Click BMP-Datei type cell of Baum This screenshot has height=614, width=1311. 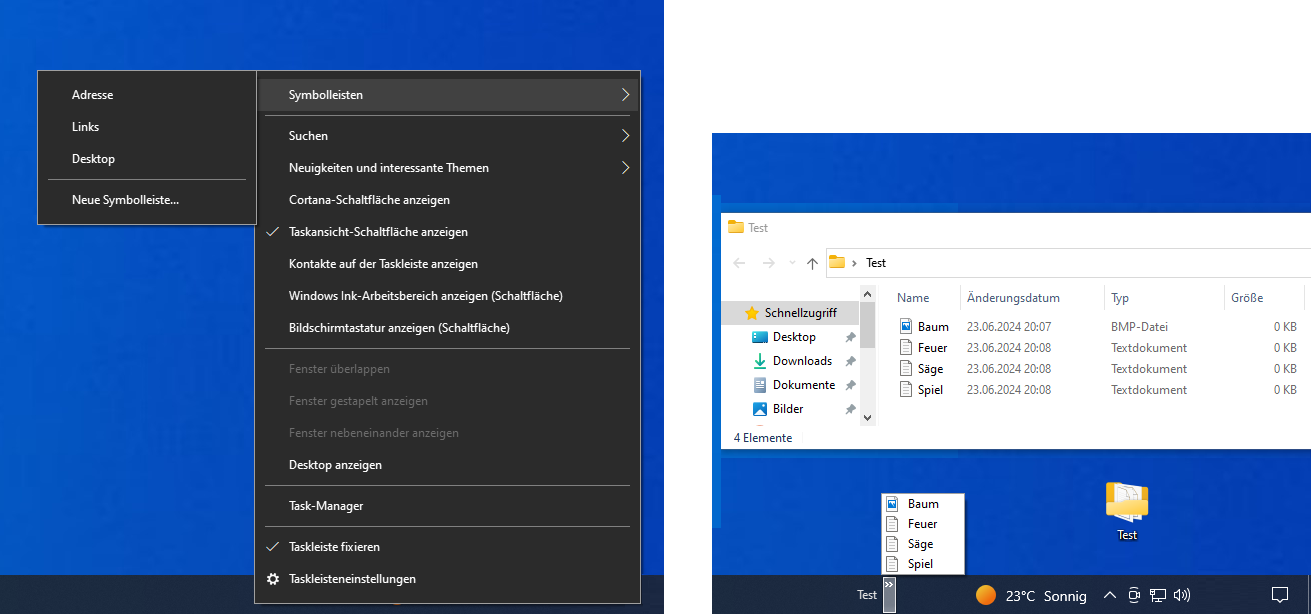click(1139, 327)
